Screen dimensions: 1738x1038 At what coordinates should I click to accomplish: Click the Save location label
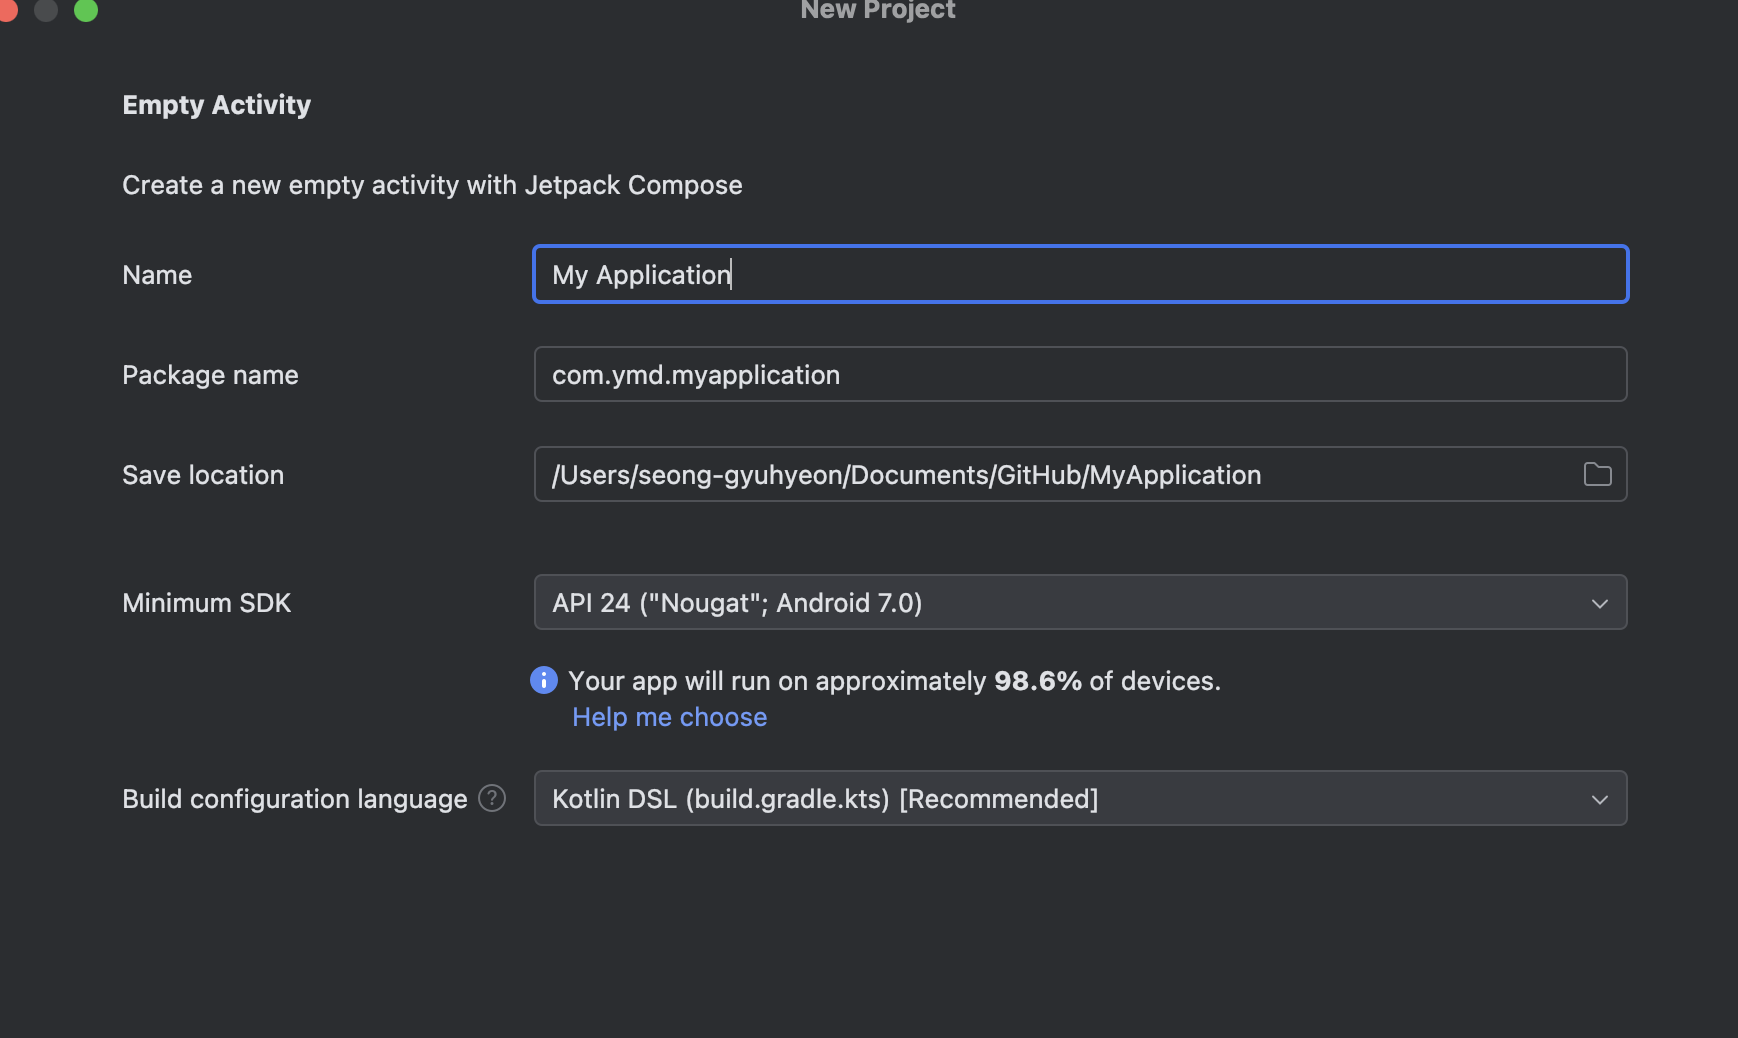click(x=203, y=475)
